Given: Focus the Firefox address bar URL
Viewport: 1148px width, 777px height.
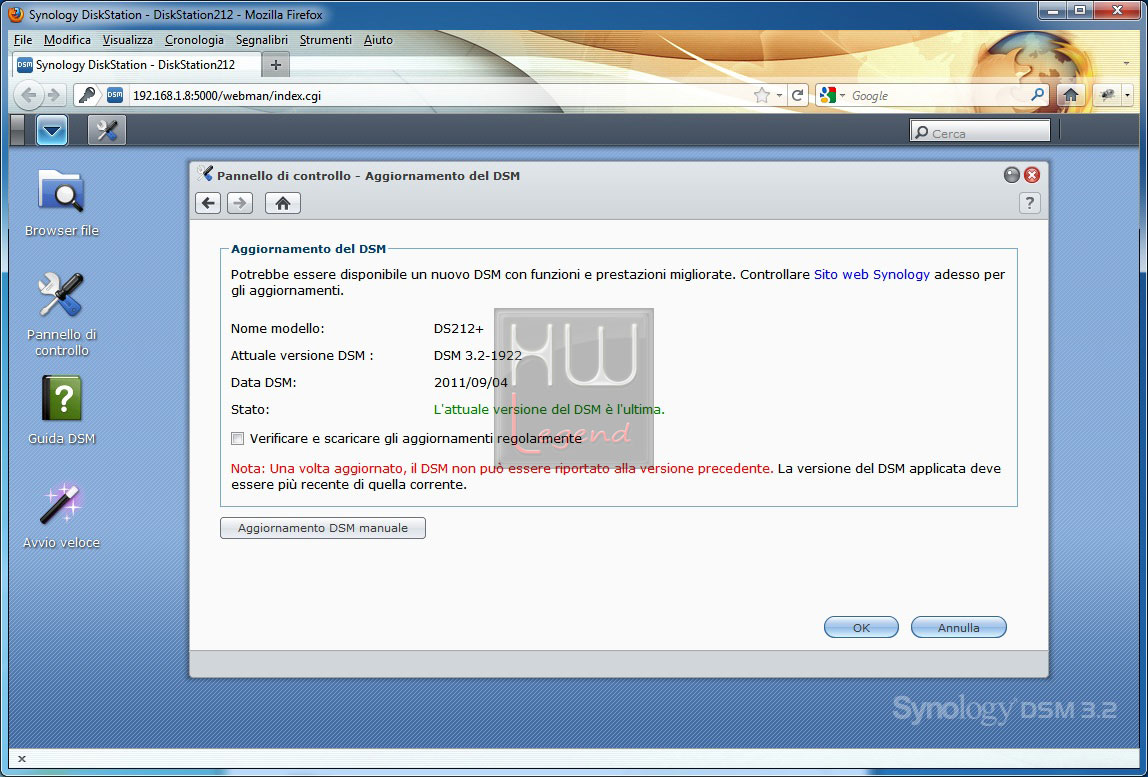Looking at the screenshot, I should [439, 95].
